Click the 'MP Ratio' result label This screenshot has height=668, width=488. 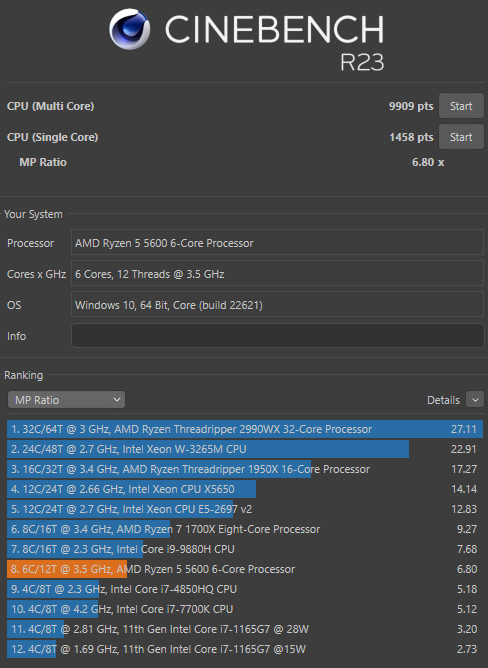tap(43, 162)
